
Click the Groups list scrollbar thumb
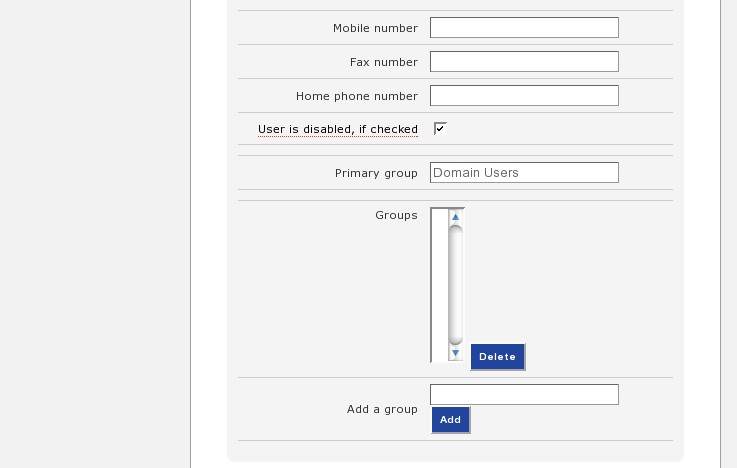(x=455, y=285)
